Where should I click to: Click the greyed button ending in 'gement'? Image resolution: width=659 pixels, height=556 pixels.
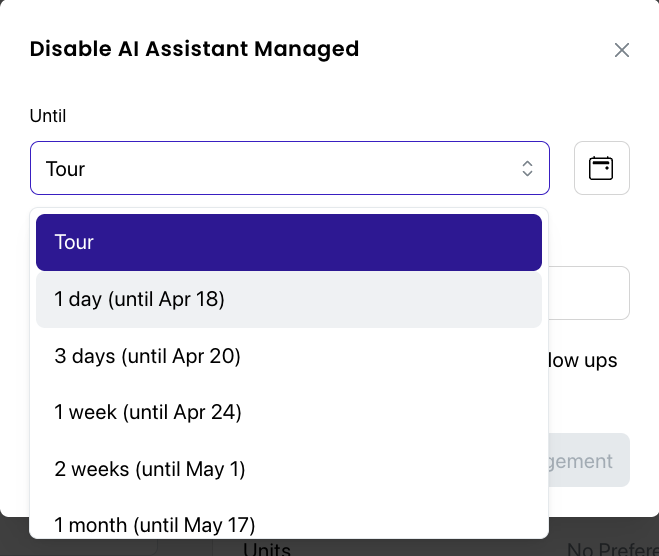click(x=589, y=460)
